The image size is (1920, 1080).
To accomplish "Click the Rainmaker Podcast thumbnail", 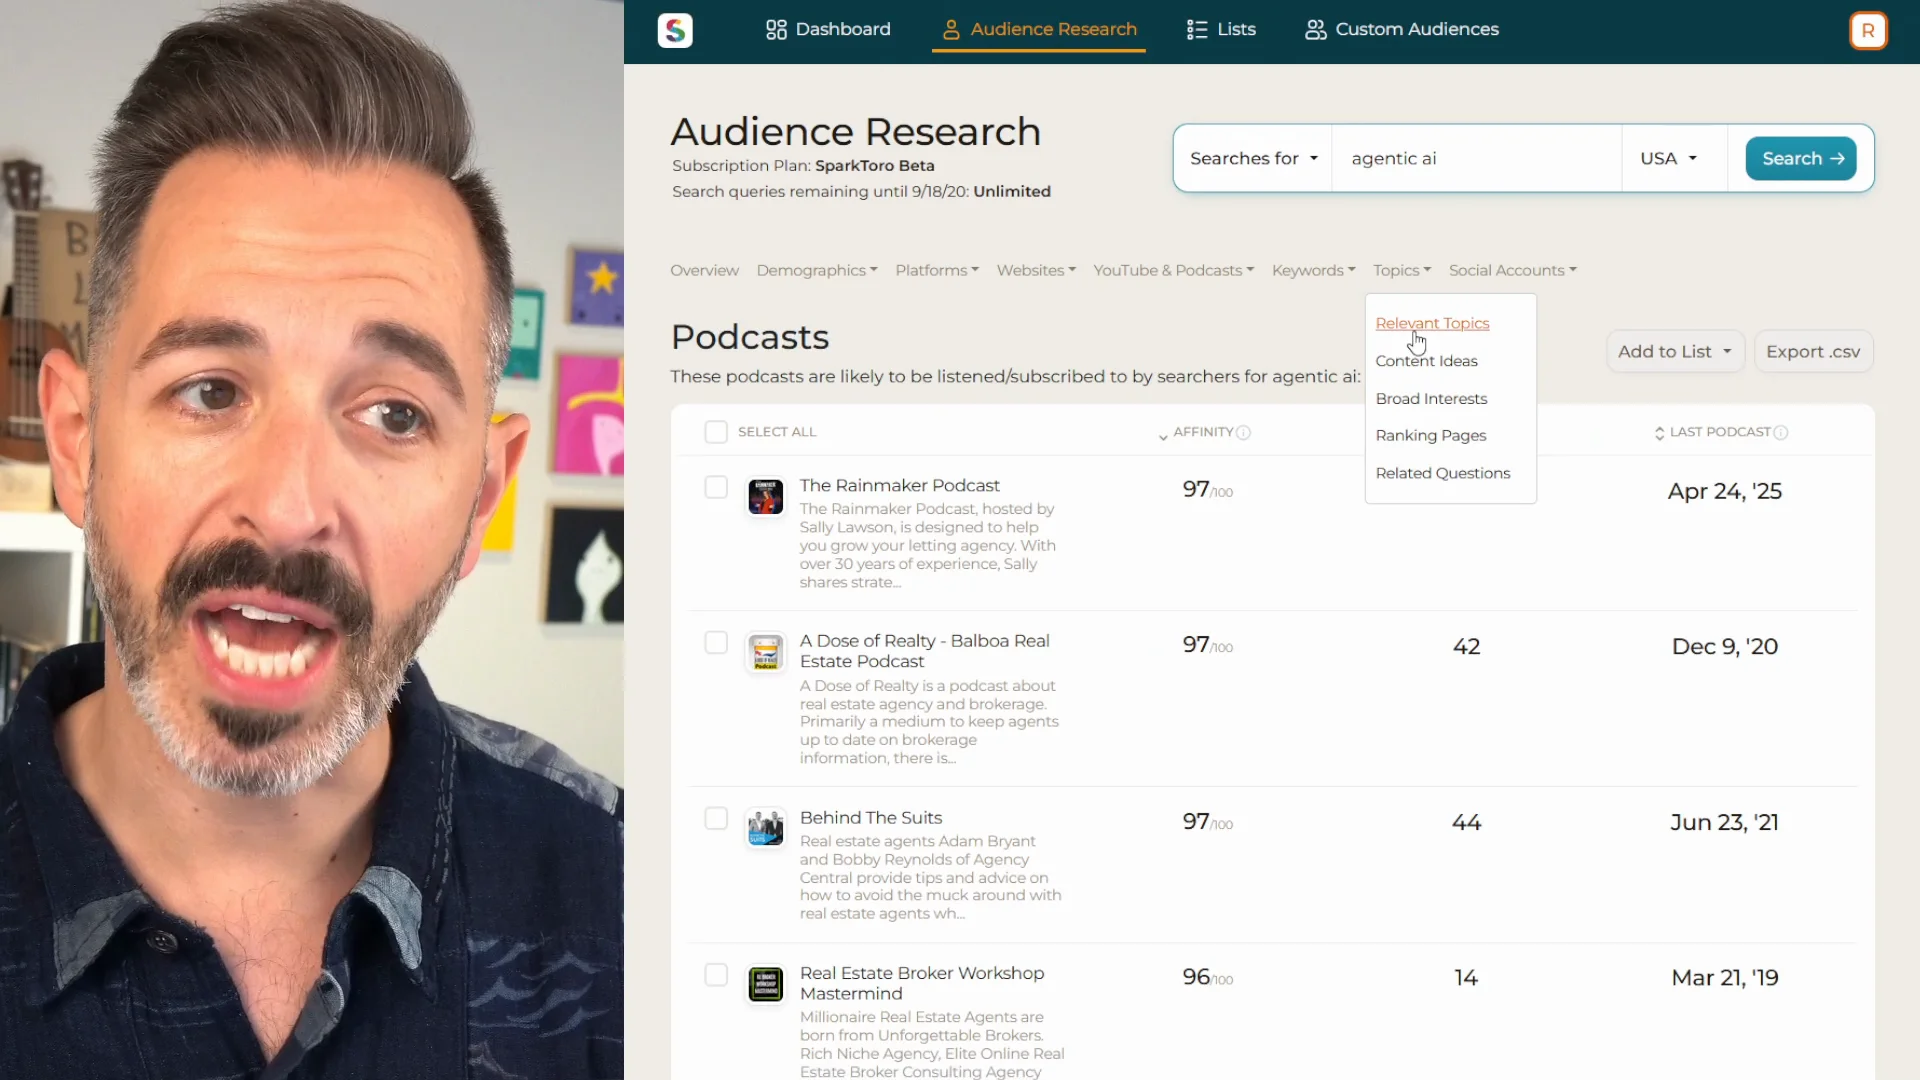I will pos(766,496).
